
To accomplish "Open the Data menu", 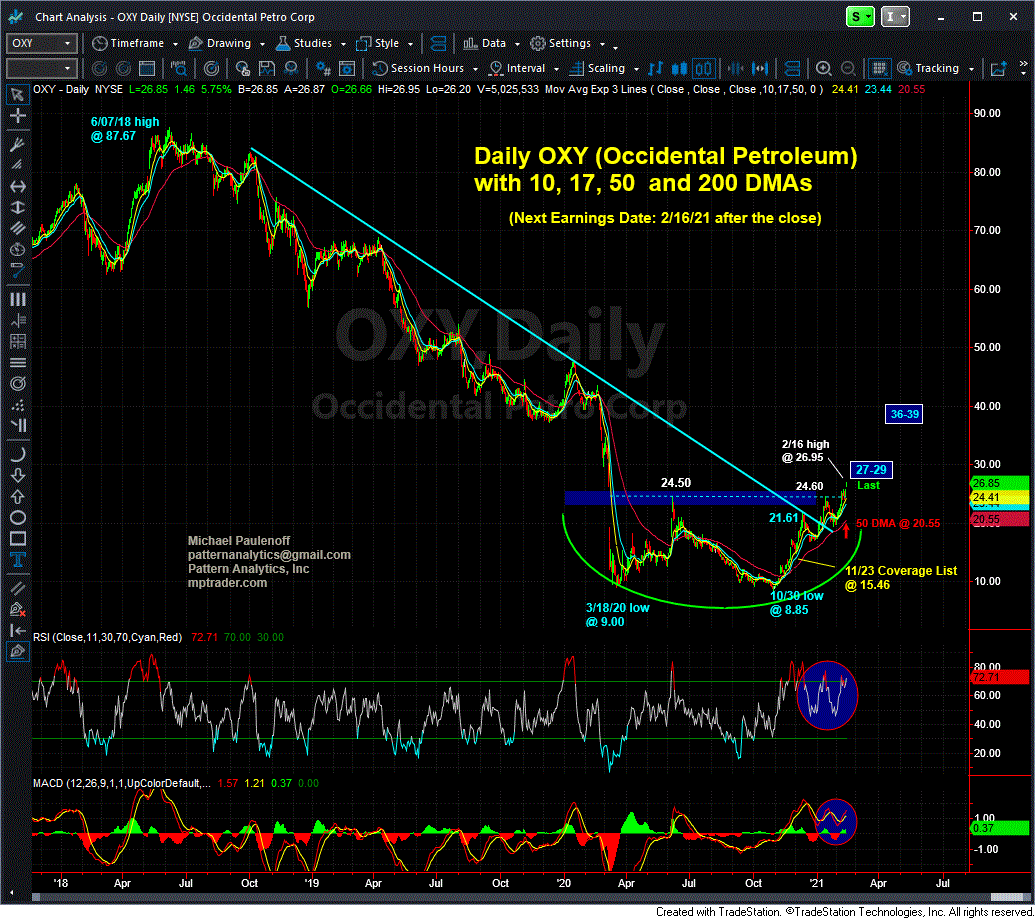I will [x=484, y=44].
